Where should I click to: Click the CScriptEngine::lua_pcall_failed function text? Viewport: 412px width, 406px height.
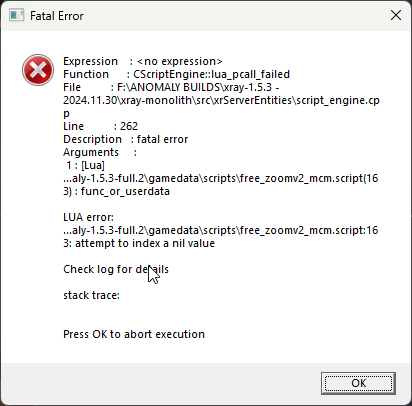211,74
